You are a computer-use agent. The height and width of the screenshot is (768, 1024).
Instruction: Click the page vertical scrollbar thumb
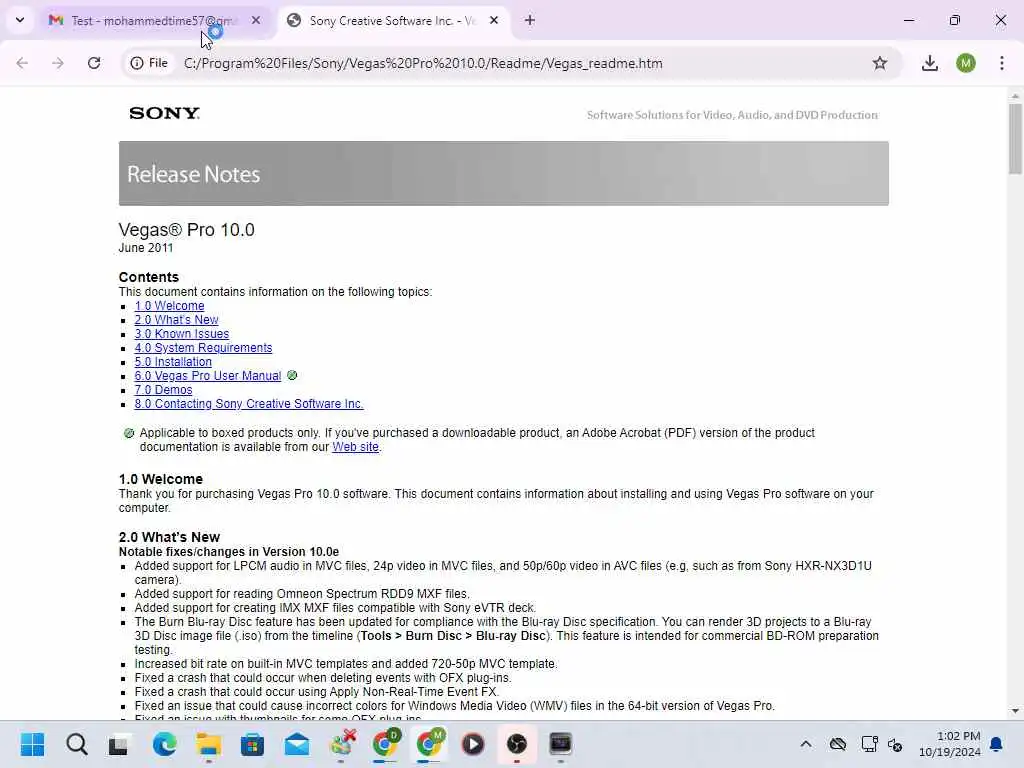(1015, 138)
